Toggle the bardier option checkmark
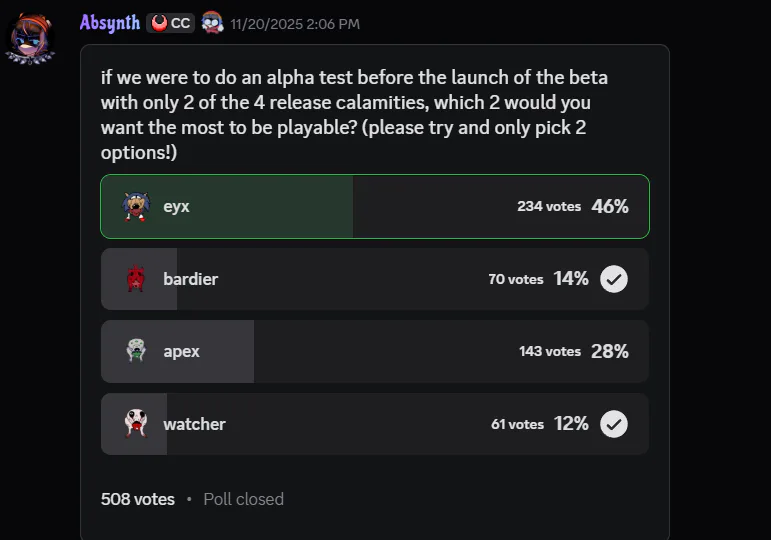The image size is (771, 540). click(614, 279)
